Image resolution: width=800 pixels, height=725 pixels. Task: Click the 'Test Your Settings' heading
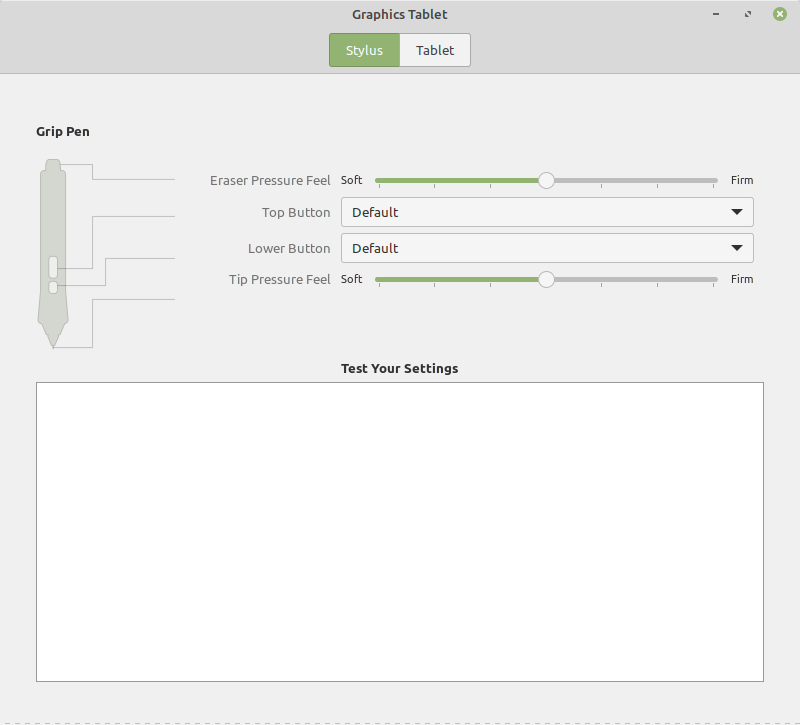(399, 368)
